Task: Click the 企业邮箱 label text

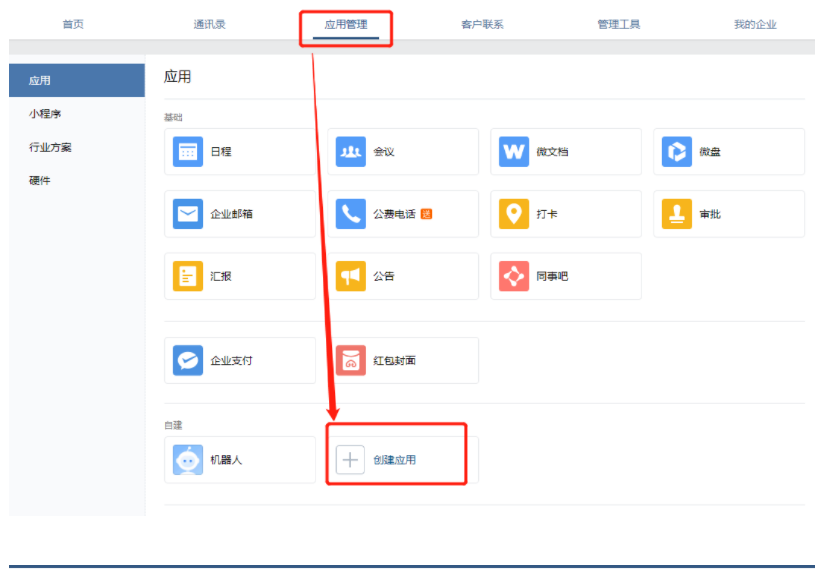Action: click(x=232, y=214)
